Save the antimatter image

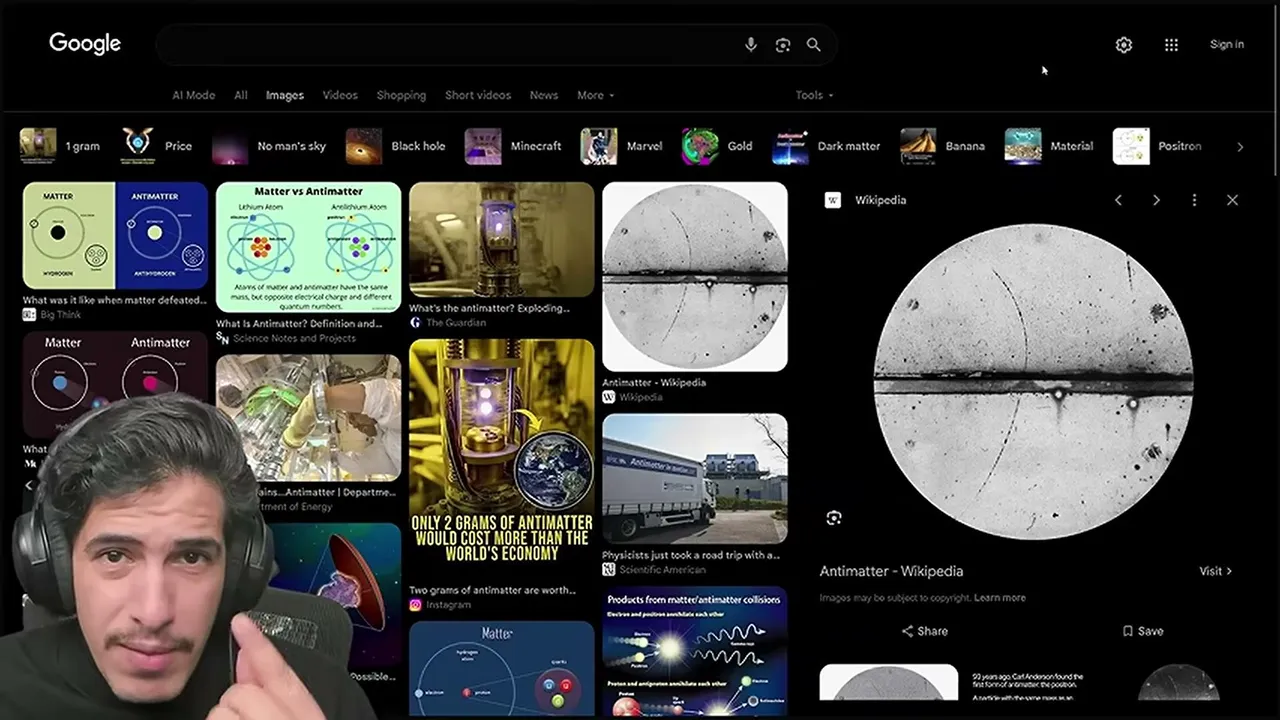(1143, 631)
